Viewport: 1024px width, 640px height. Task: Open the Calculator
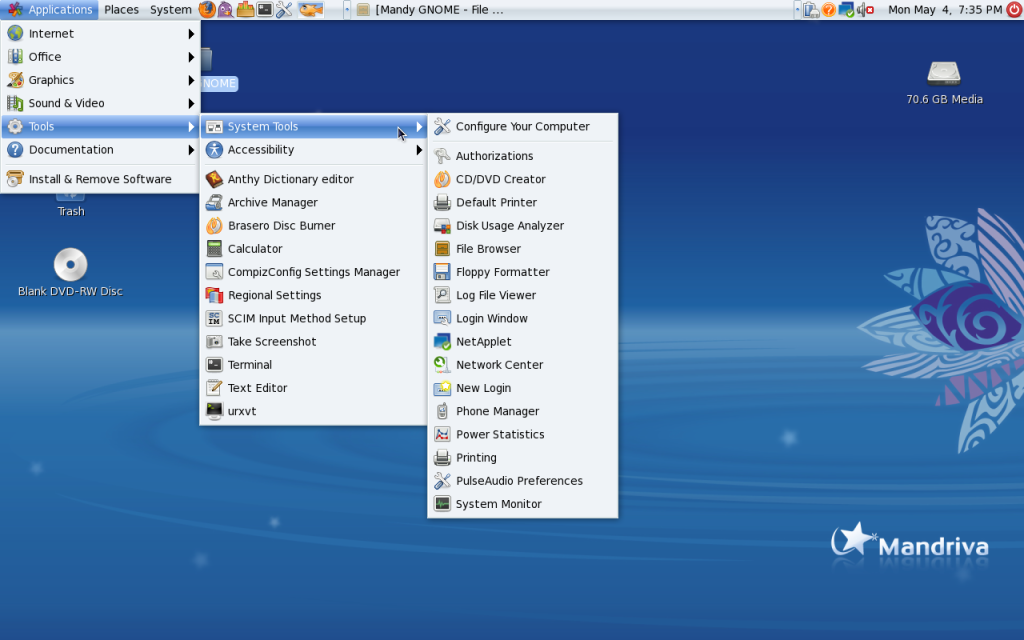pyautogui.click(x=313, y=249)
